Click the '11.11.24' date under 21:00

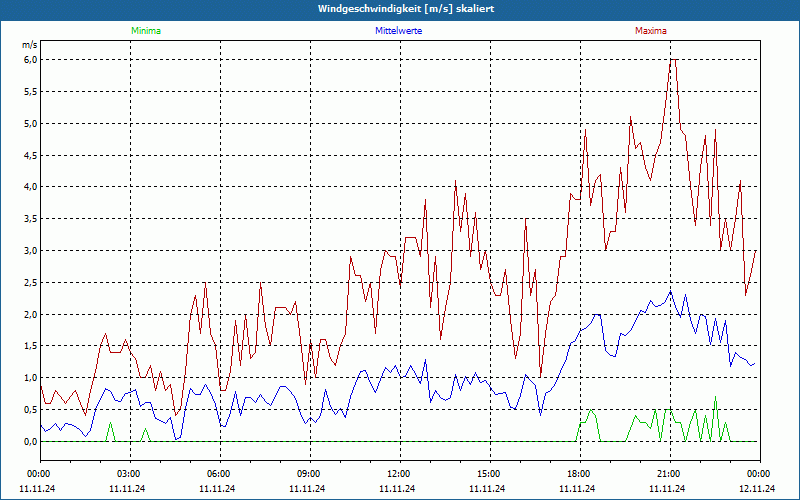click(x=667, y=488)
